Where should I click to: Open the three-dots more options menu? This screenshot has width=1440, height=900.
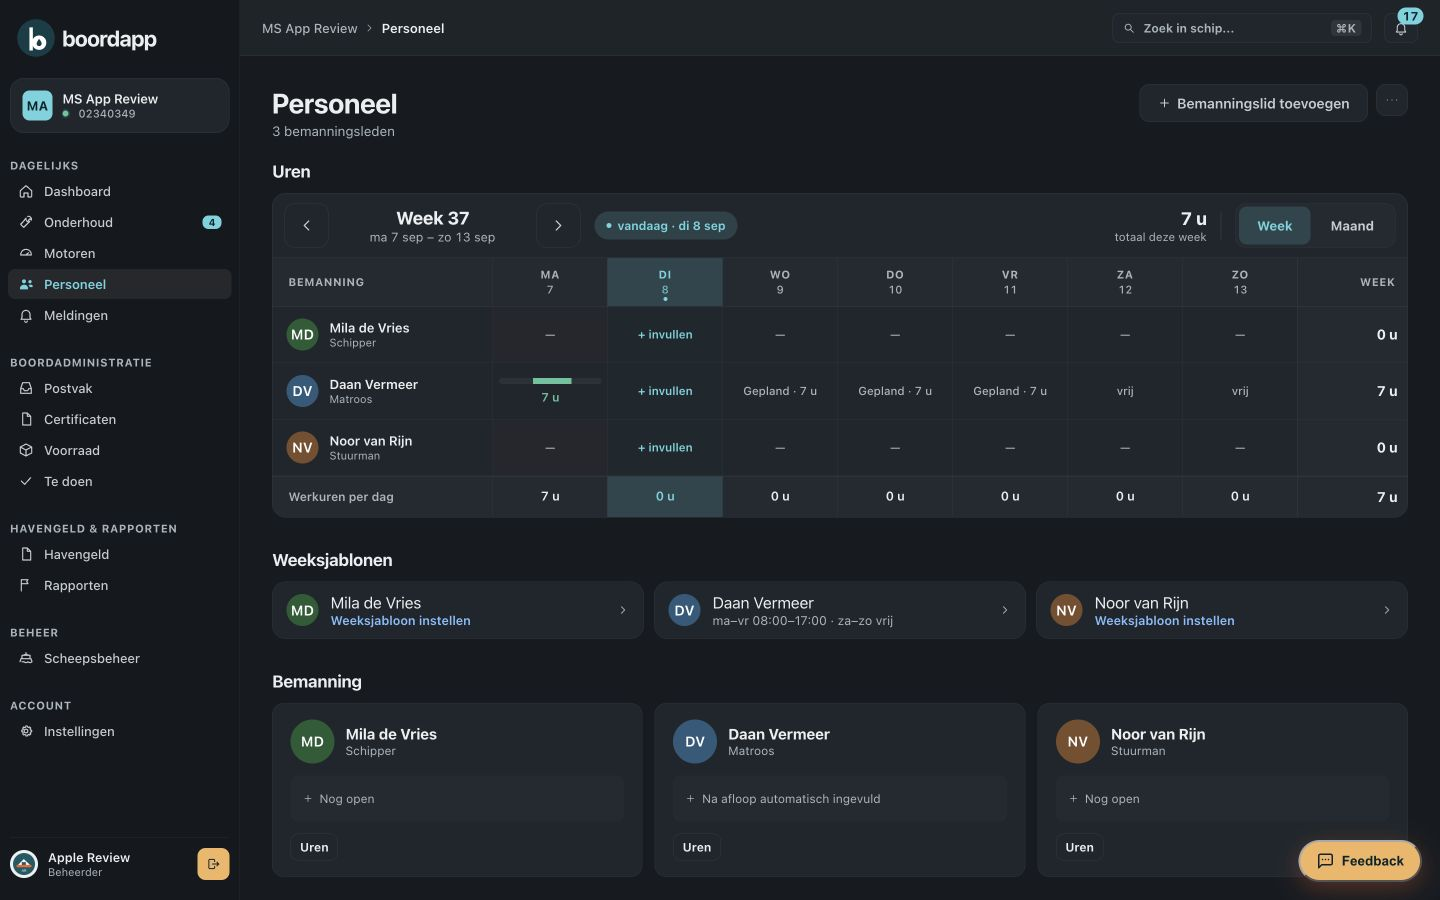click(1391, 100)
